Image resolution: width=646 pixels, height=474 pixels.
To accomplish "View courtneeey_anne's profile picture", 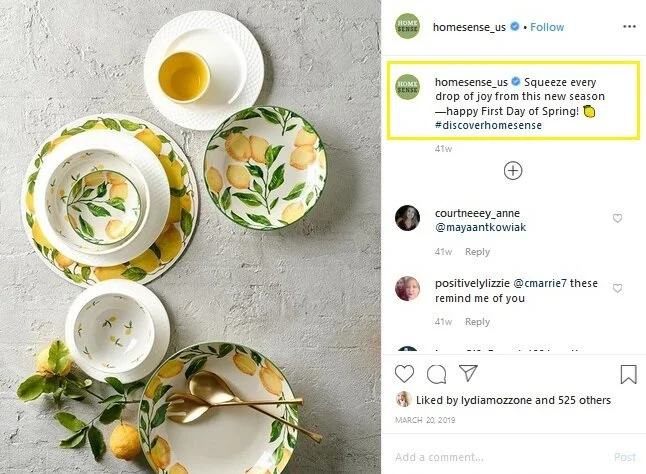I will point(407,218).
